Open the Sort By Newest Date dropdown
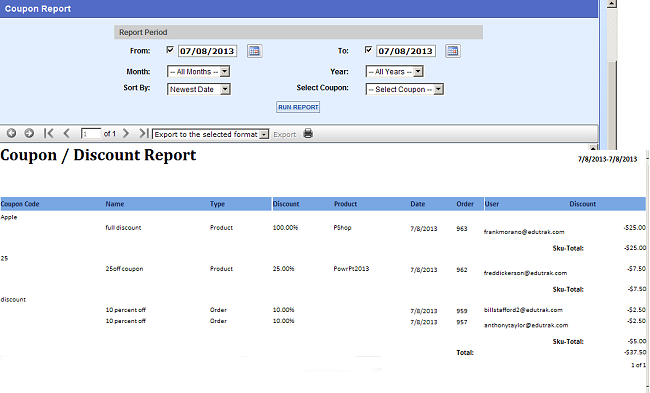Screen dimensions: 650x393 coord(199,89)
